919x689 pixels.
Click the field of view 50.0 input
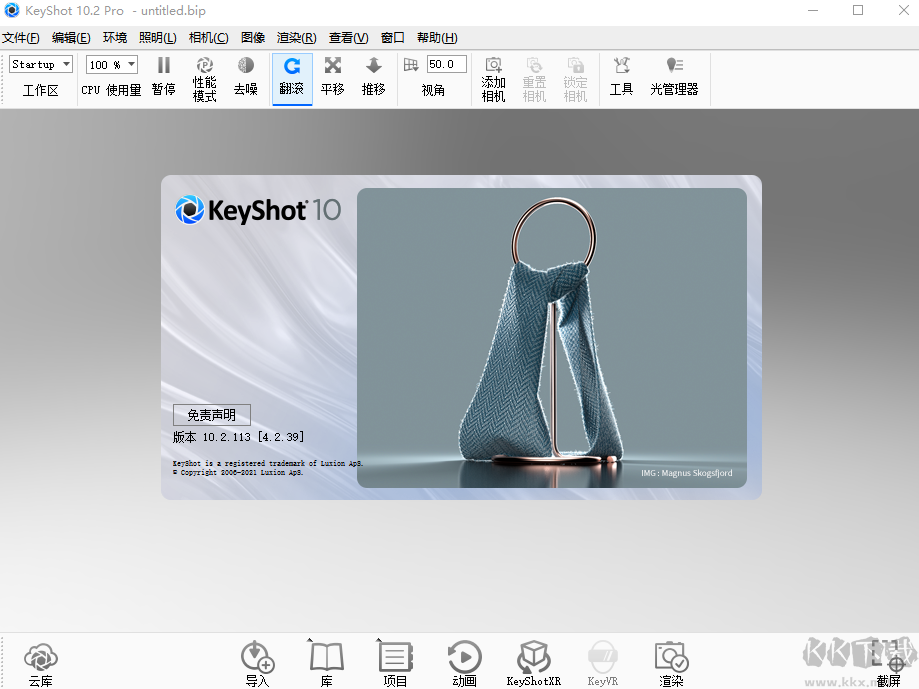[446, 65]
